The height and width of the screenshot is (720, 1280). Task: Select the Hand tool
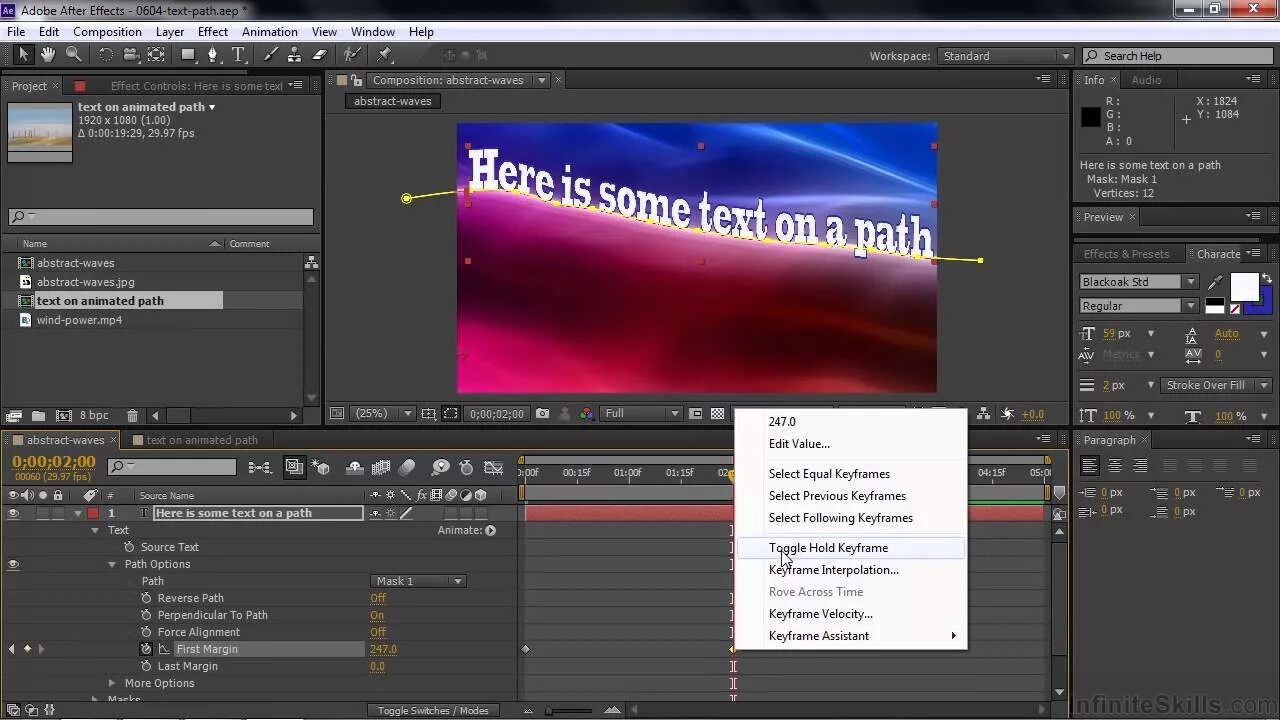pyautogui.click(x=48, y=55)
